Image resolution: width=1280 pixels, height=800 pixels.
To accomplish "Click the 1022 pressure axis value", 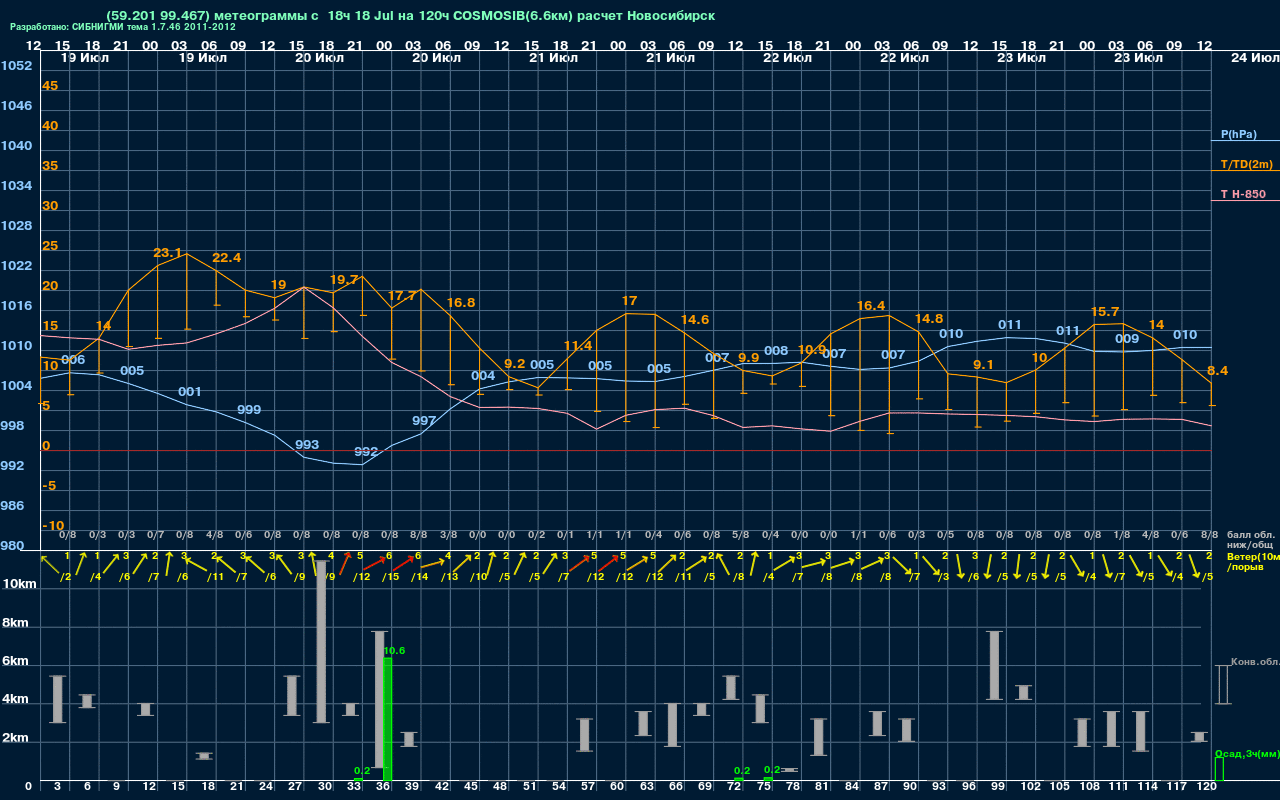I will click(16, 266).
